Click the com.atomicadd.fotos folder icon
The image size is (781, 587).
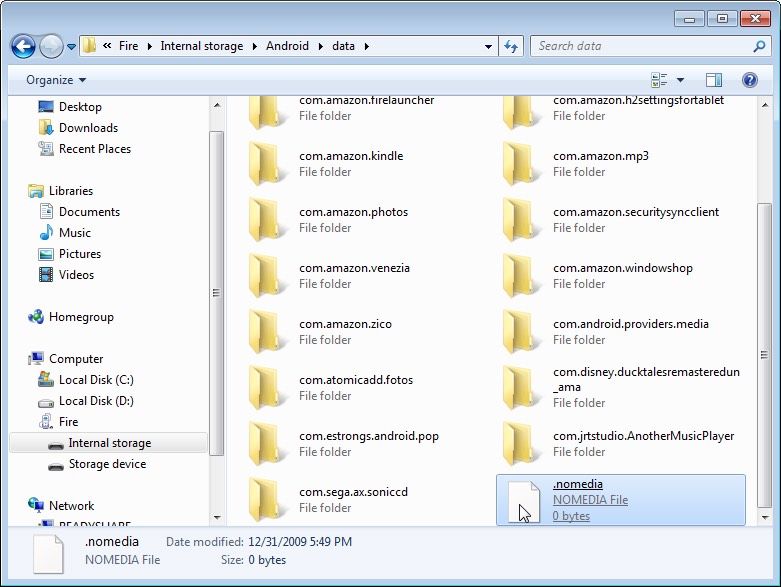click(x=266, y=387)
